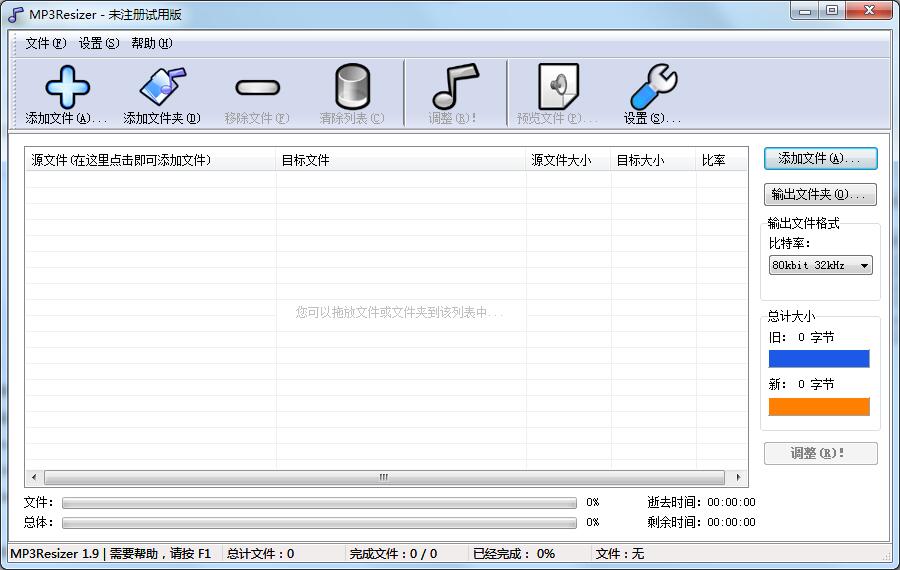Click the blue plus 添加文件 toolbar icon
The height and width of the screenshot is (570, 900).
67,88
